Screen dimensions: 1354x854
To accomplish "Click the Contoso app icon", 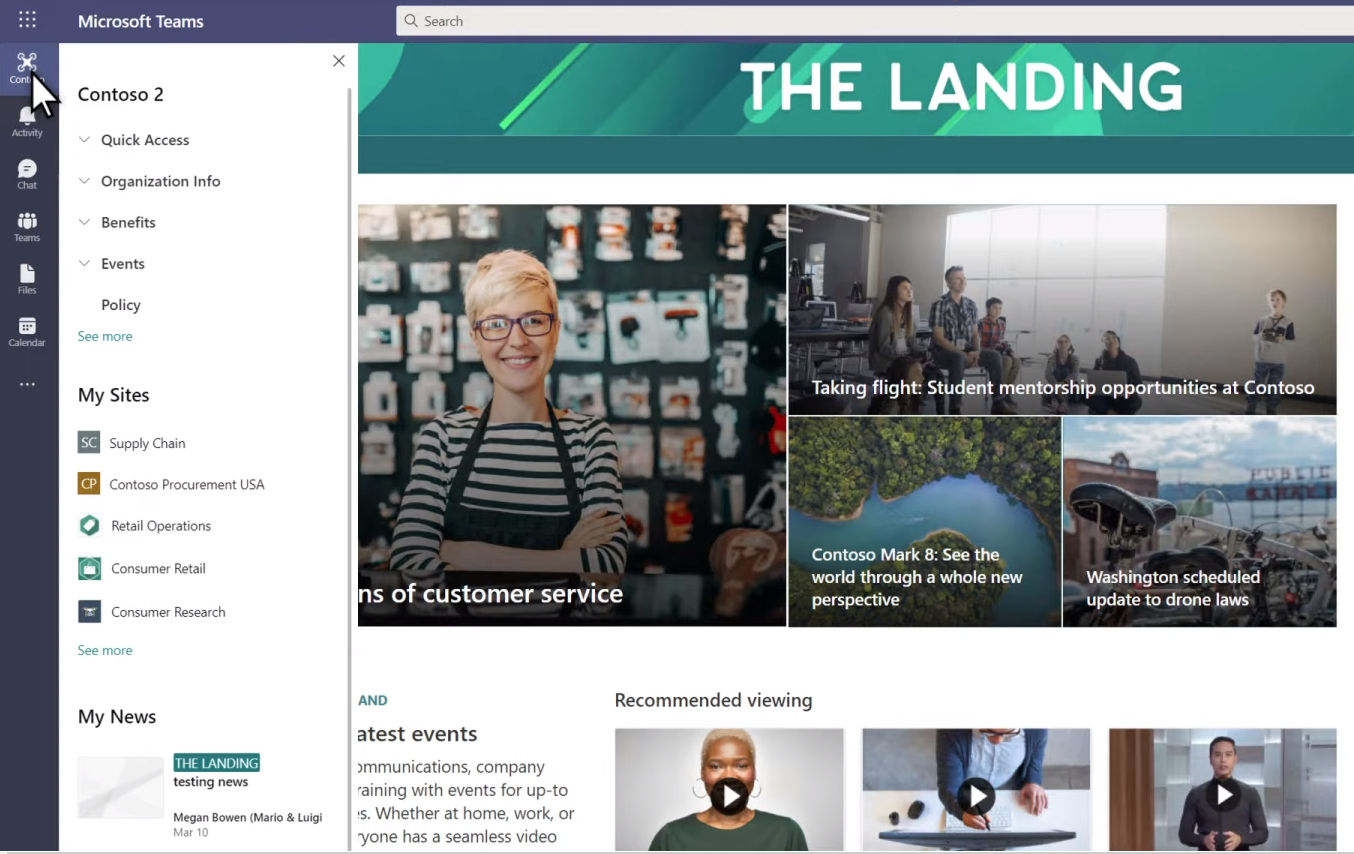I will click(27, 69).
